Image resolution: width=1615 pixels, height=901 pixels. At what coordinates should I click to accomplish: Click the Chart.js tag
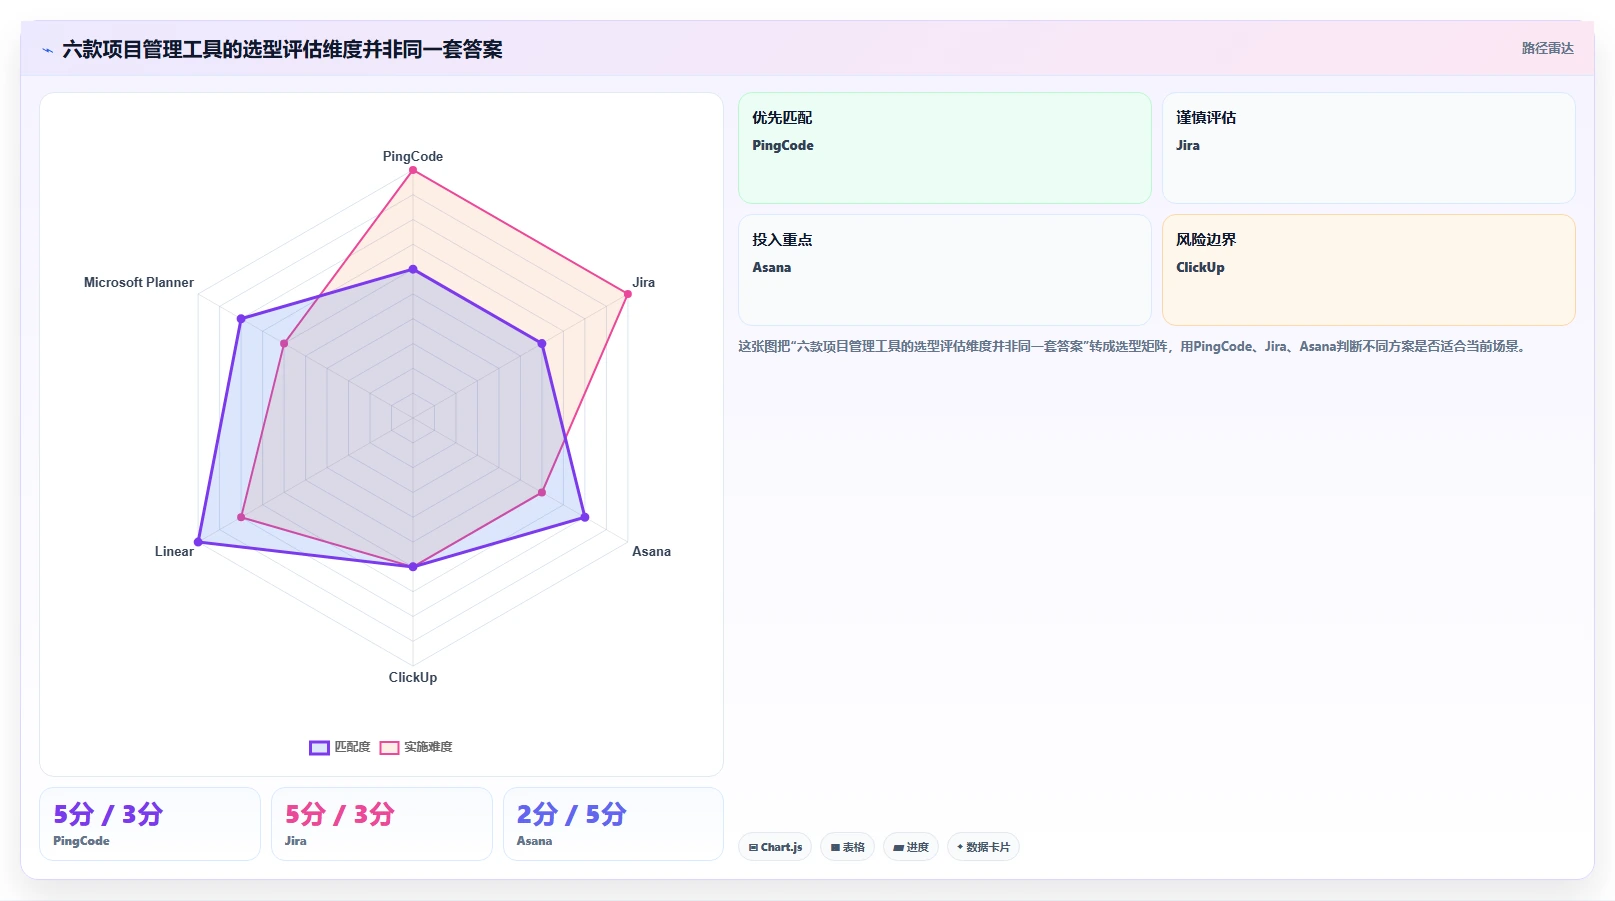coord(775,847)
